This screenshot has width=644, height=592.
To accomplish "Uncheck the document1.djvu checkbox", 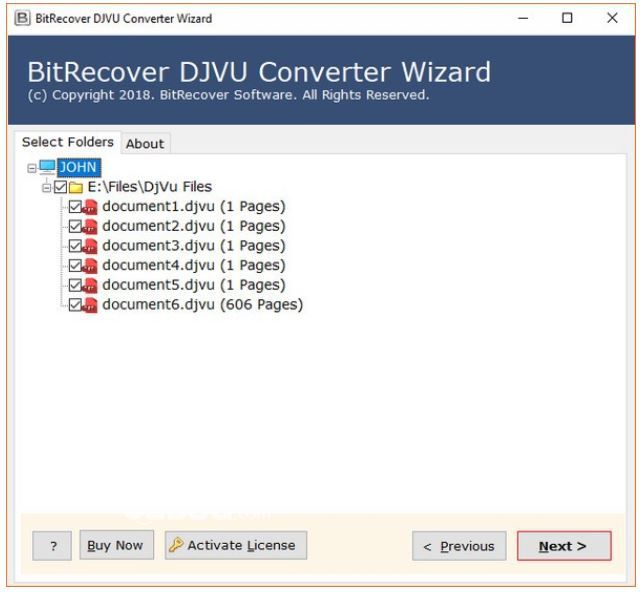I will [x=75, y=207].
